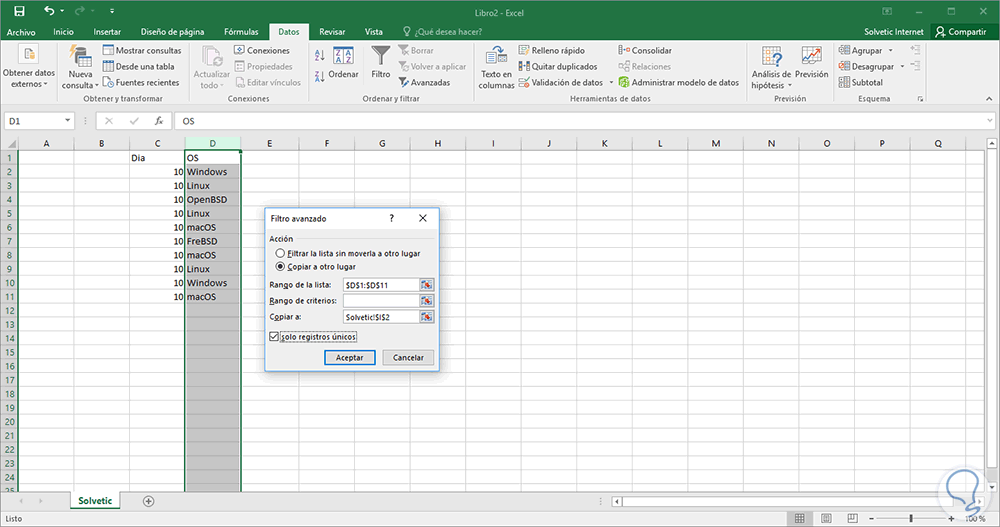Open the Fórmulas ribbon tab

(x=240, y=32)
